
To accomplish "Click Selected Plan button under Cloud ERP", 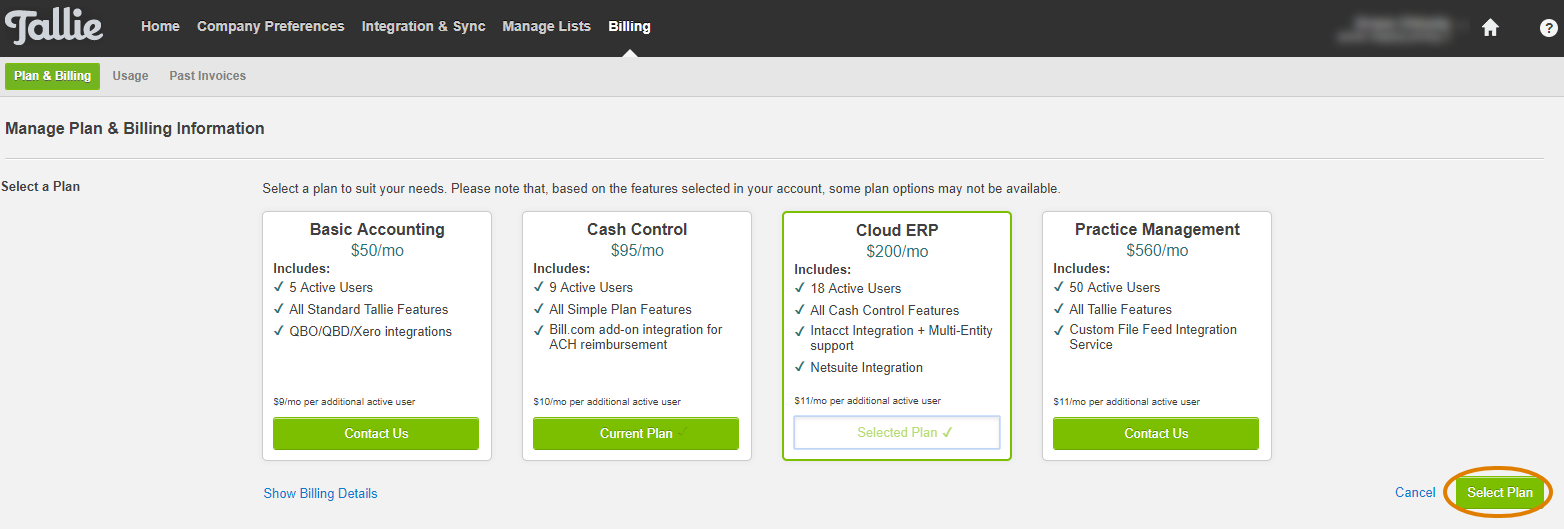I will click(x=897, y=433).
